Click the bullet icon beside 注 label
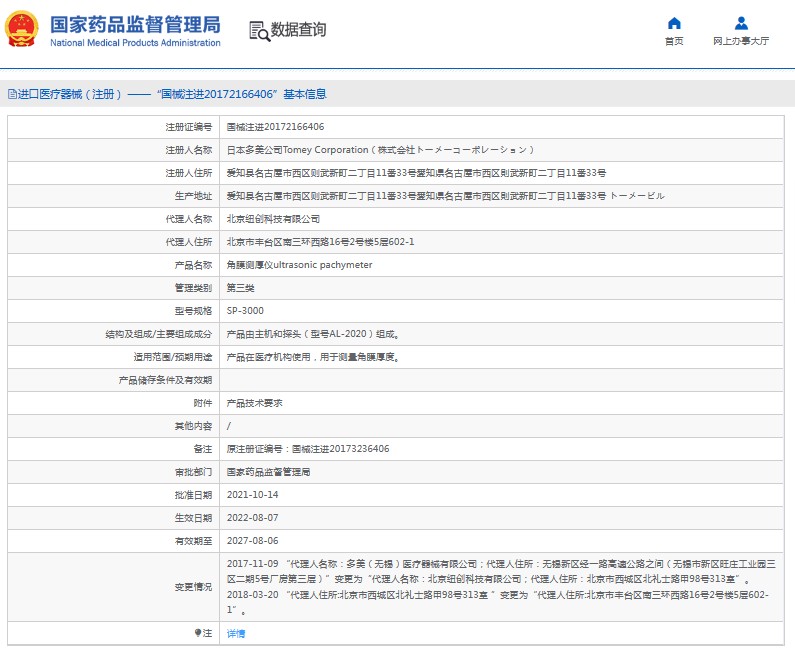The image size is (795, 651). 197,633
